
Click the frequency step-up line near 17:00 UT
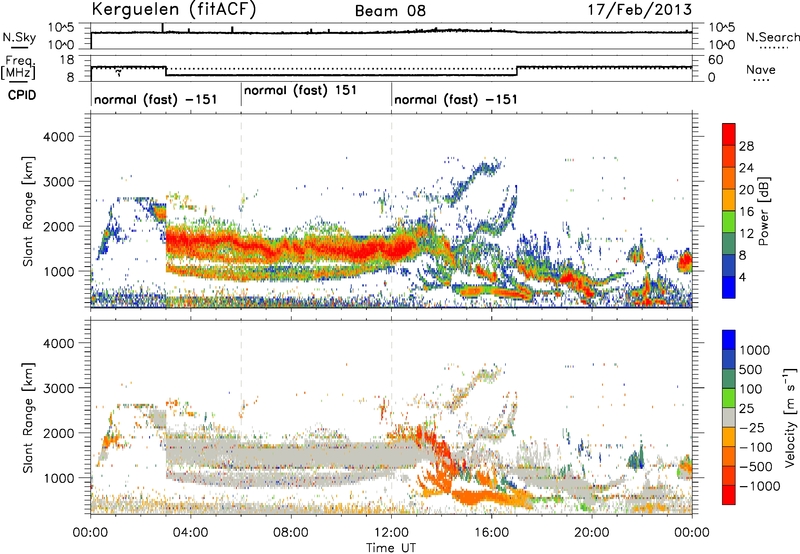tap(517, 71)
